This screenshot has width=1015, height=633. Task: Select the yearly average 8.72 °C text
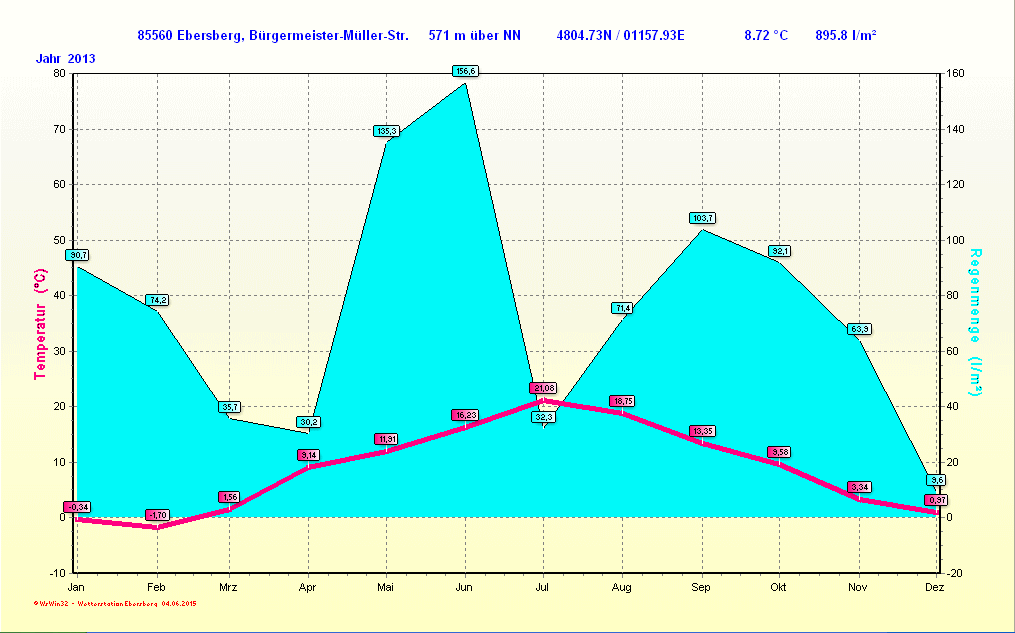pyautogui.click(x=766, y=35)
